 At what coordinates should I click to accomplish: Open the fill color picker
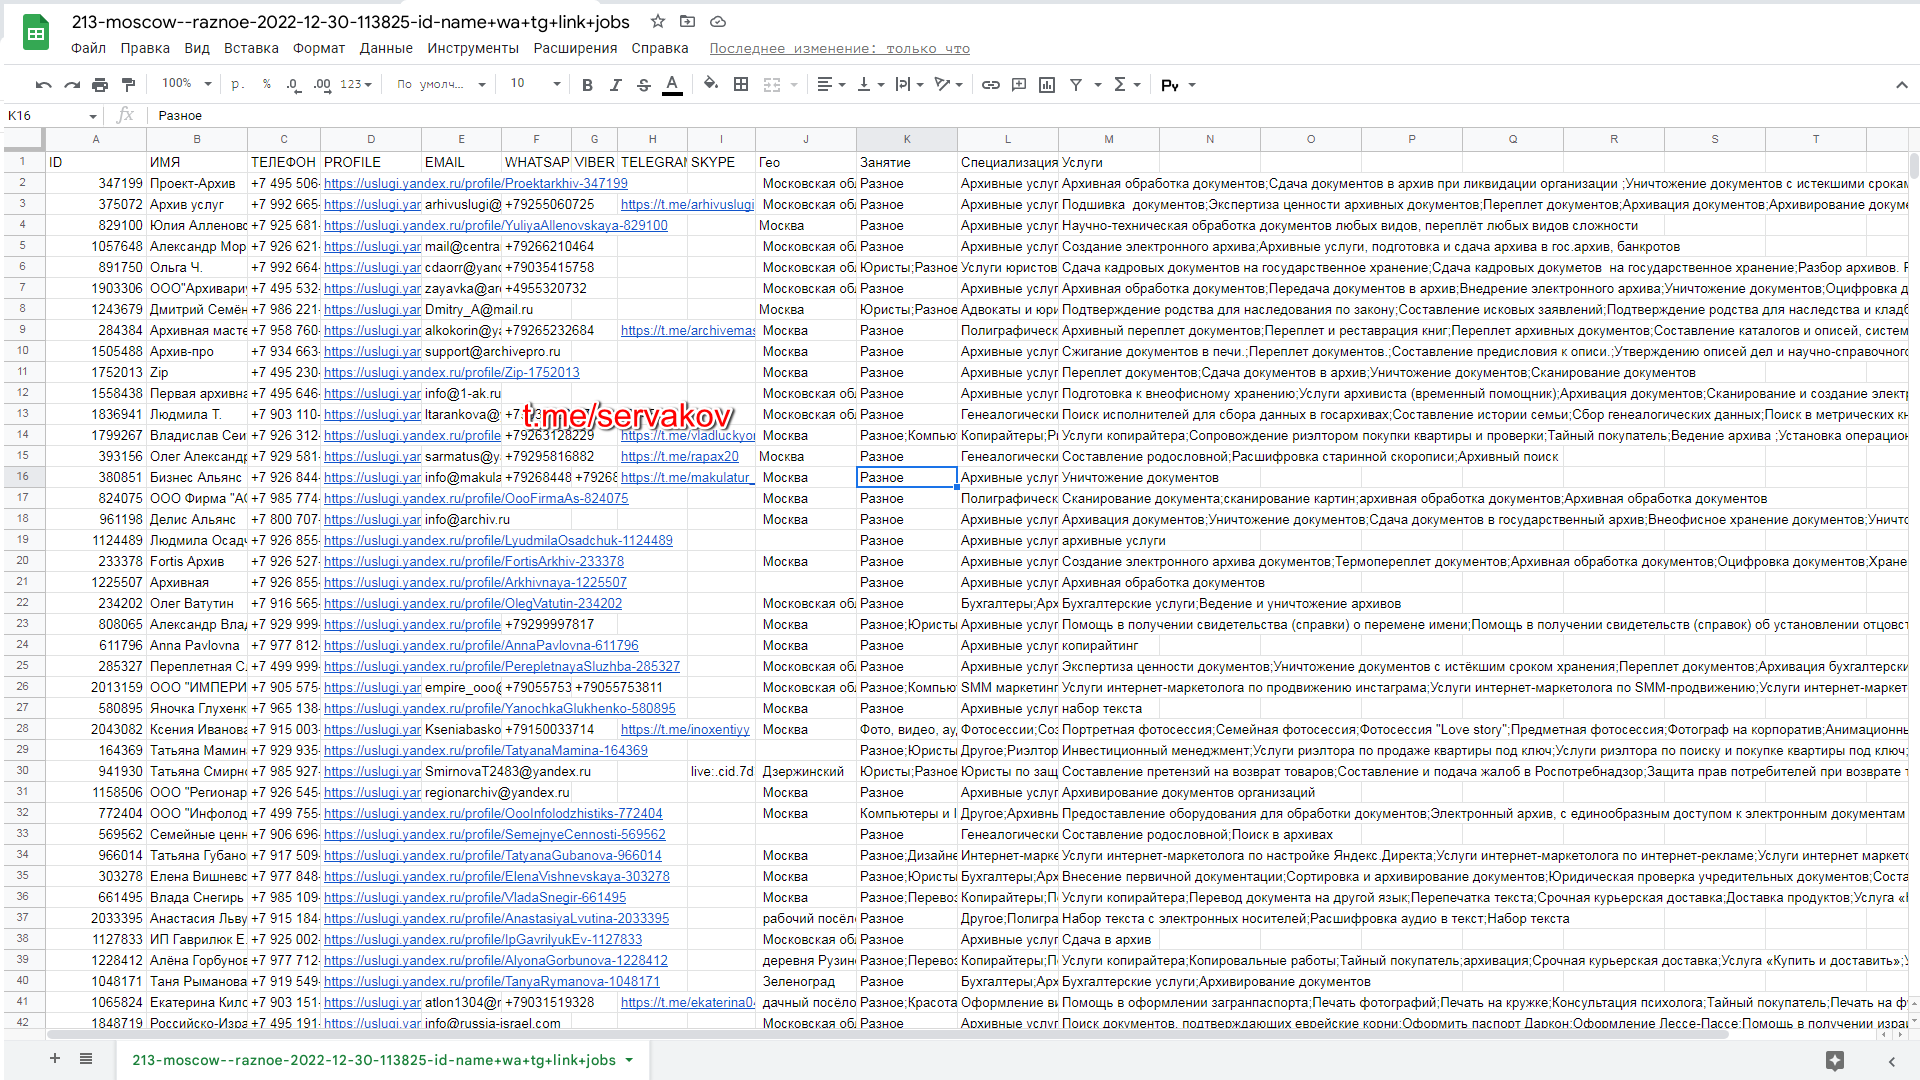pyautogui.click(x=711, y=84)
